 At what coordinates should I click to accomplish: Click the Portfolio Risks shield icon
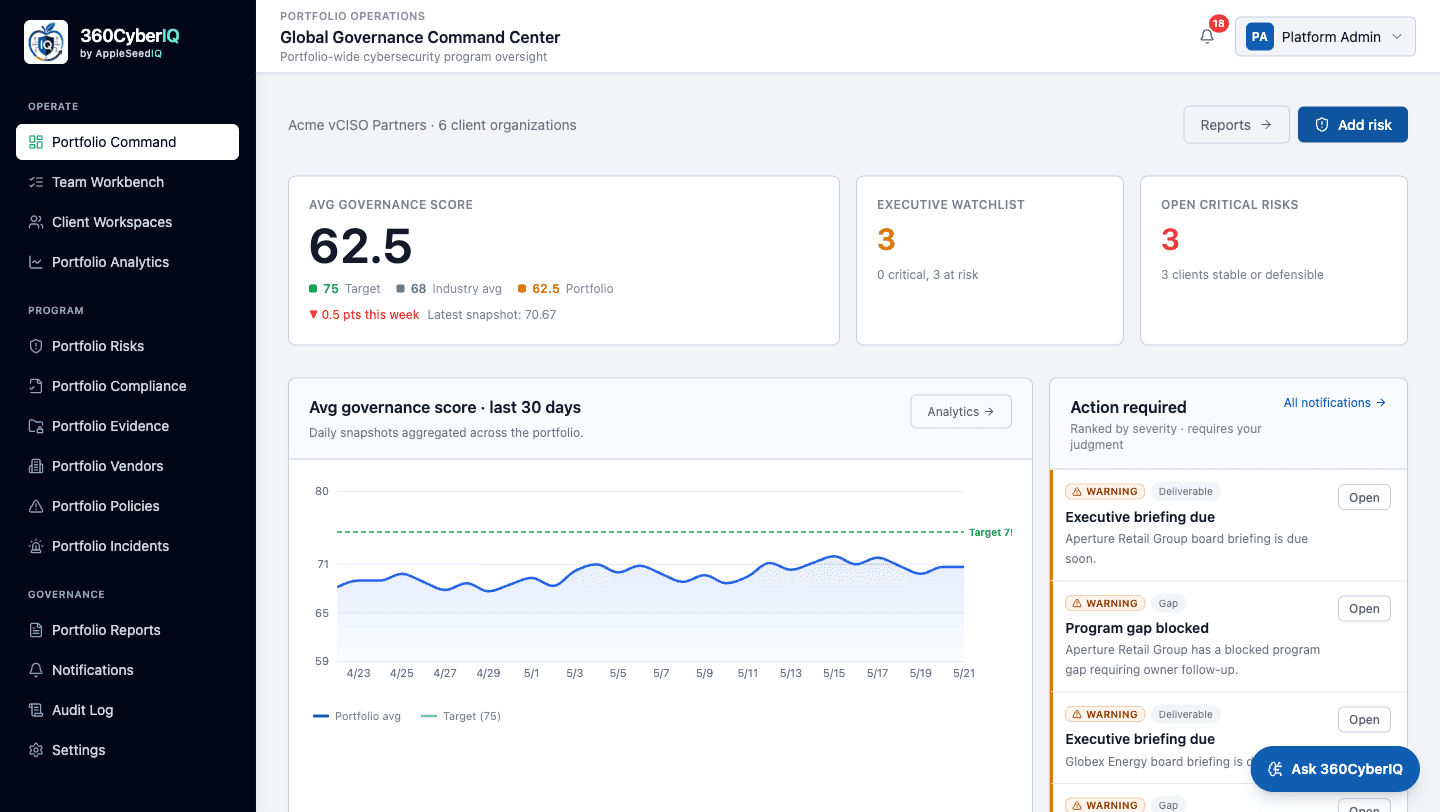[36, 346]
